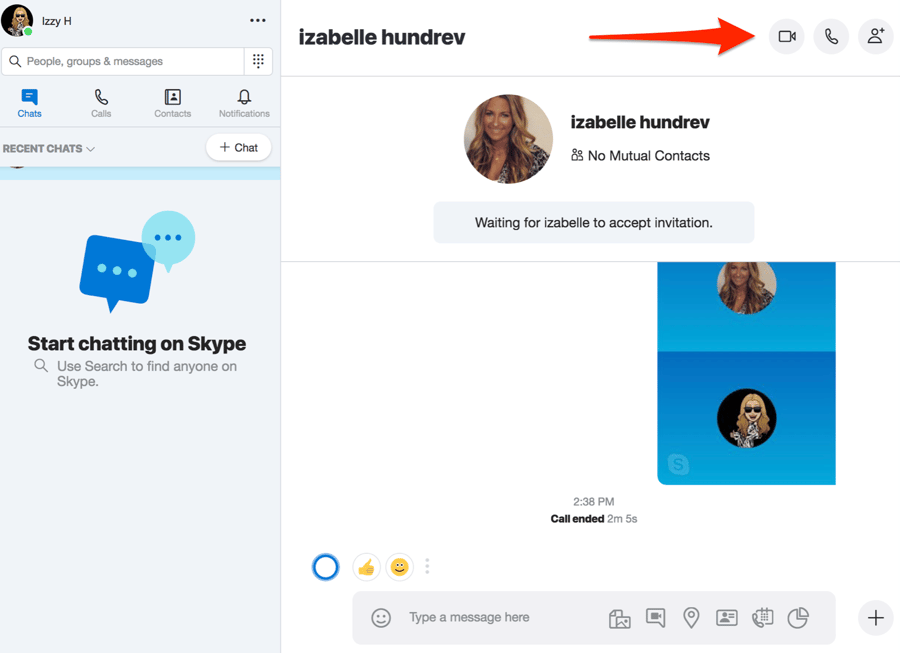Image resolution: width=900 pixels, height=653 pixels.
Task: Focus the People, groups & messages search field
Action: [123, 61]
